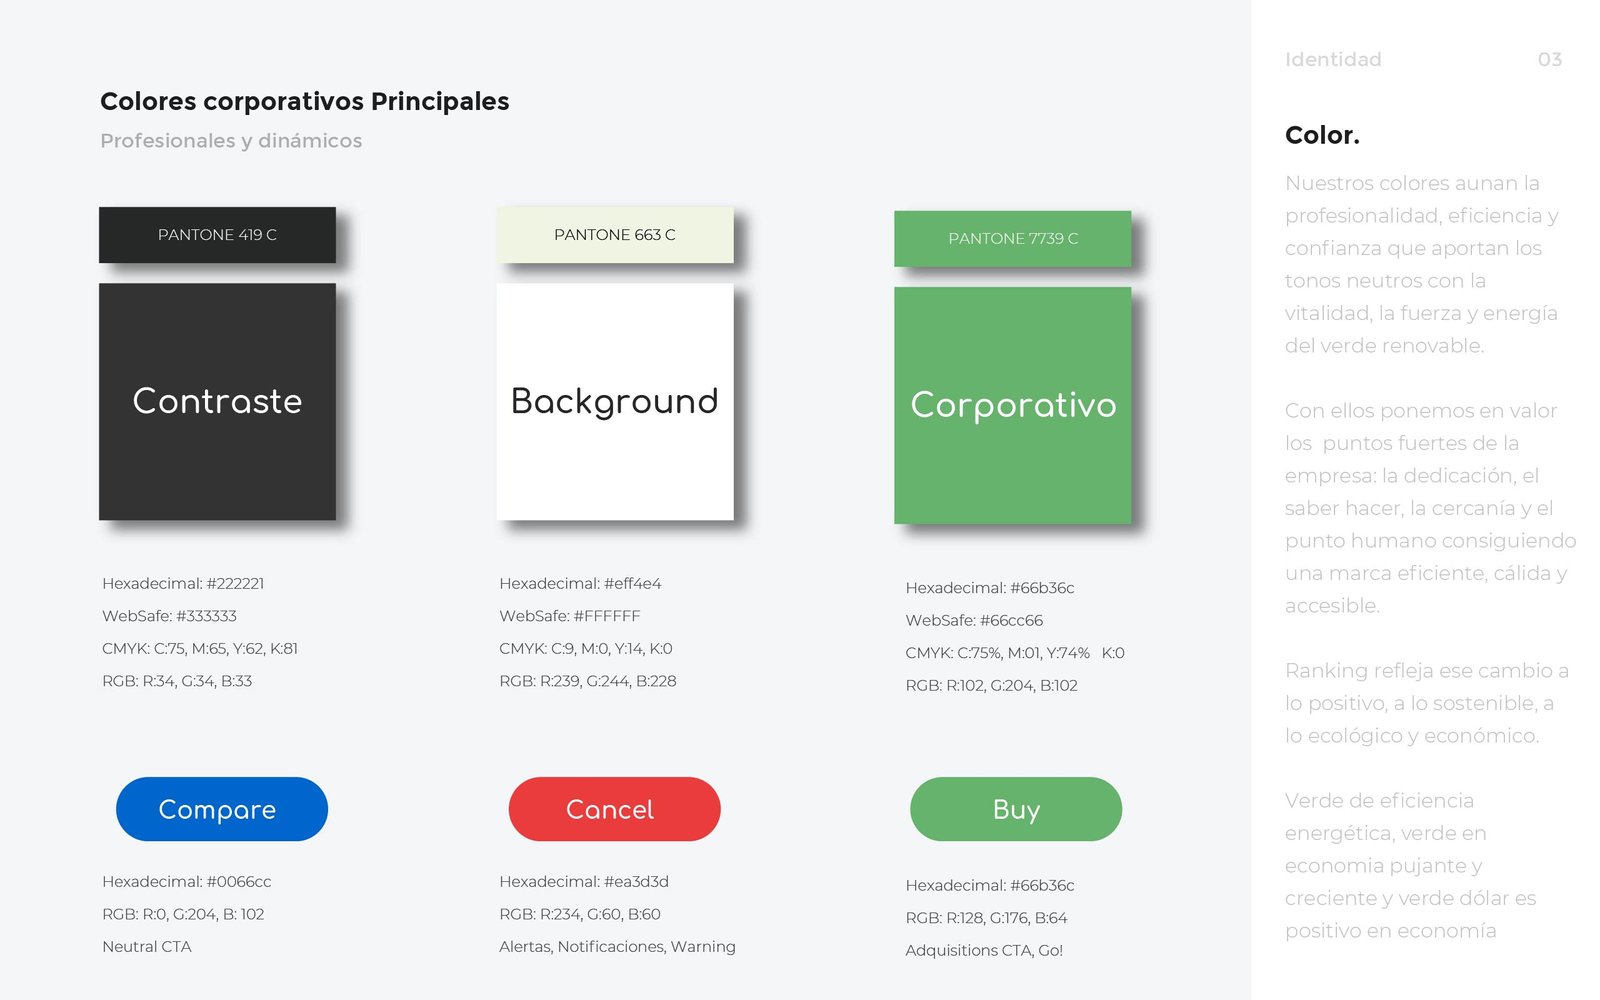Click the hexadecimal value #66b36c

(x=989, y=588)
